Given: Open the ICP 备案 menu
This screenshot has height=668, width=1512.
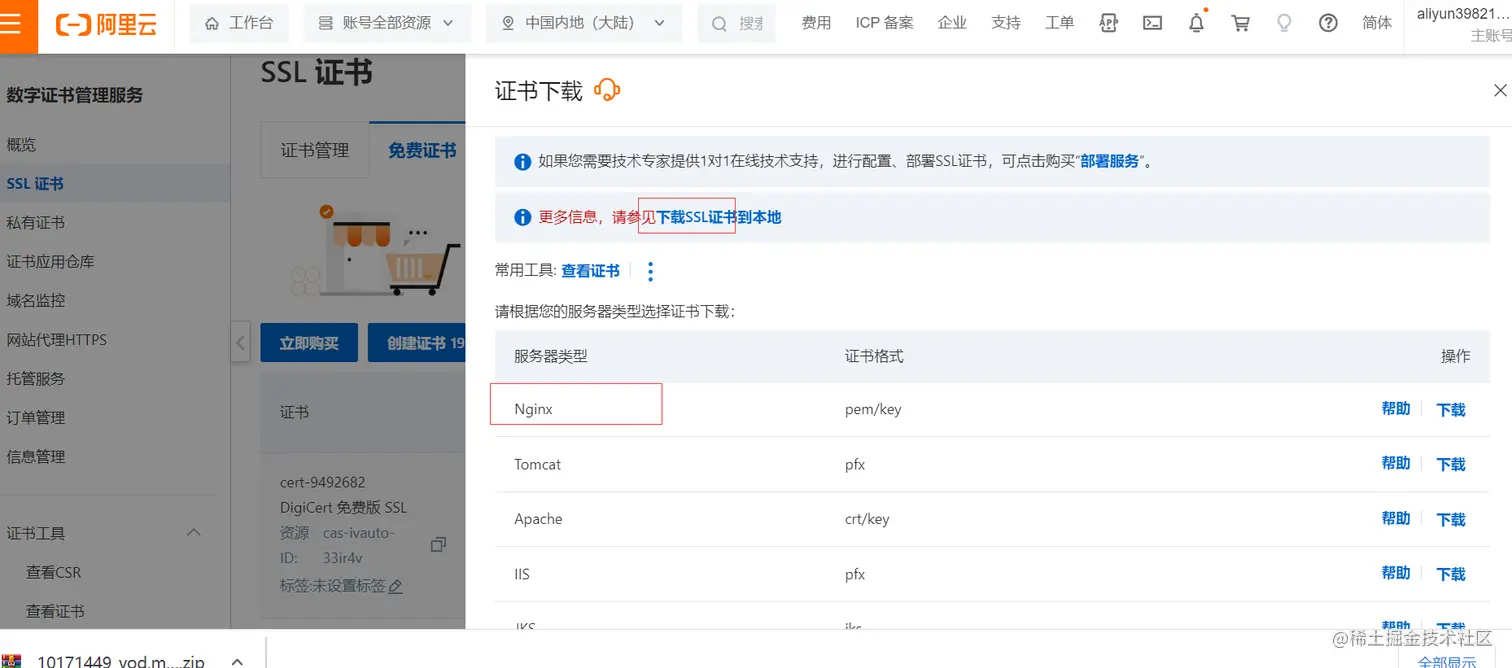Looking at the screenshot, I should coord(884,23).
